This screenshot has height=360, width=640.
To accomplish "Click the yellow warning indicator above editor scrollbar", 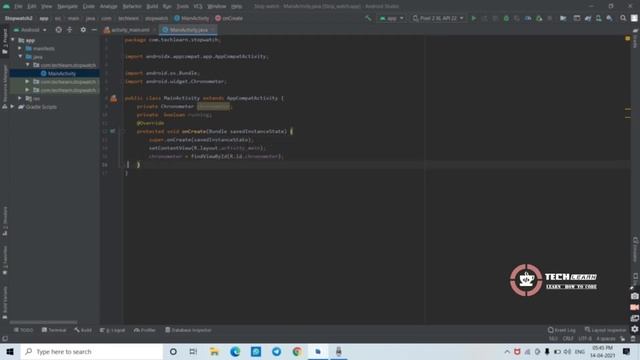I will (627, 38).
